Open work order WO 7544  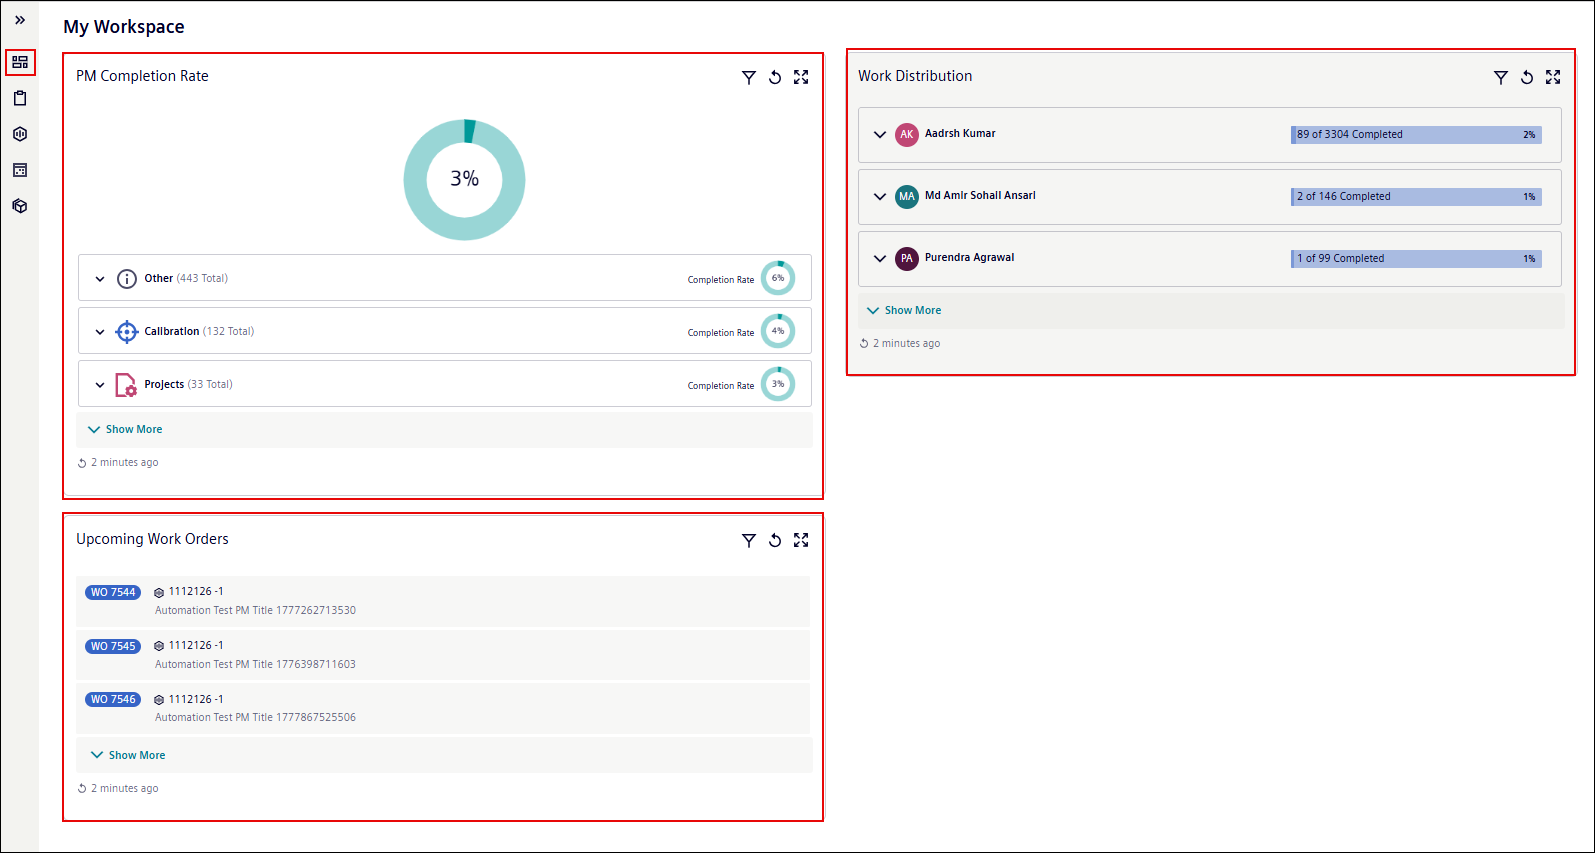click(113, 592)
